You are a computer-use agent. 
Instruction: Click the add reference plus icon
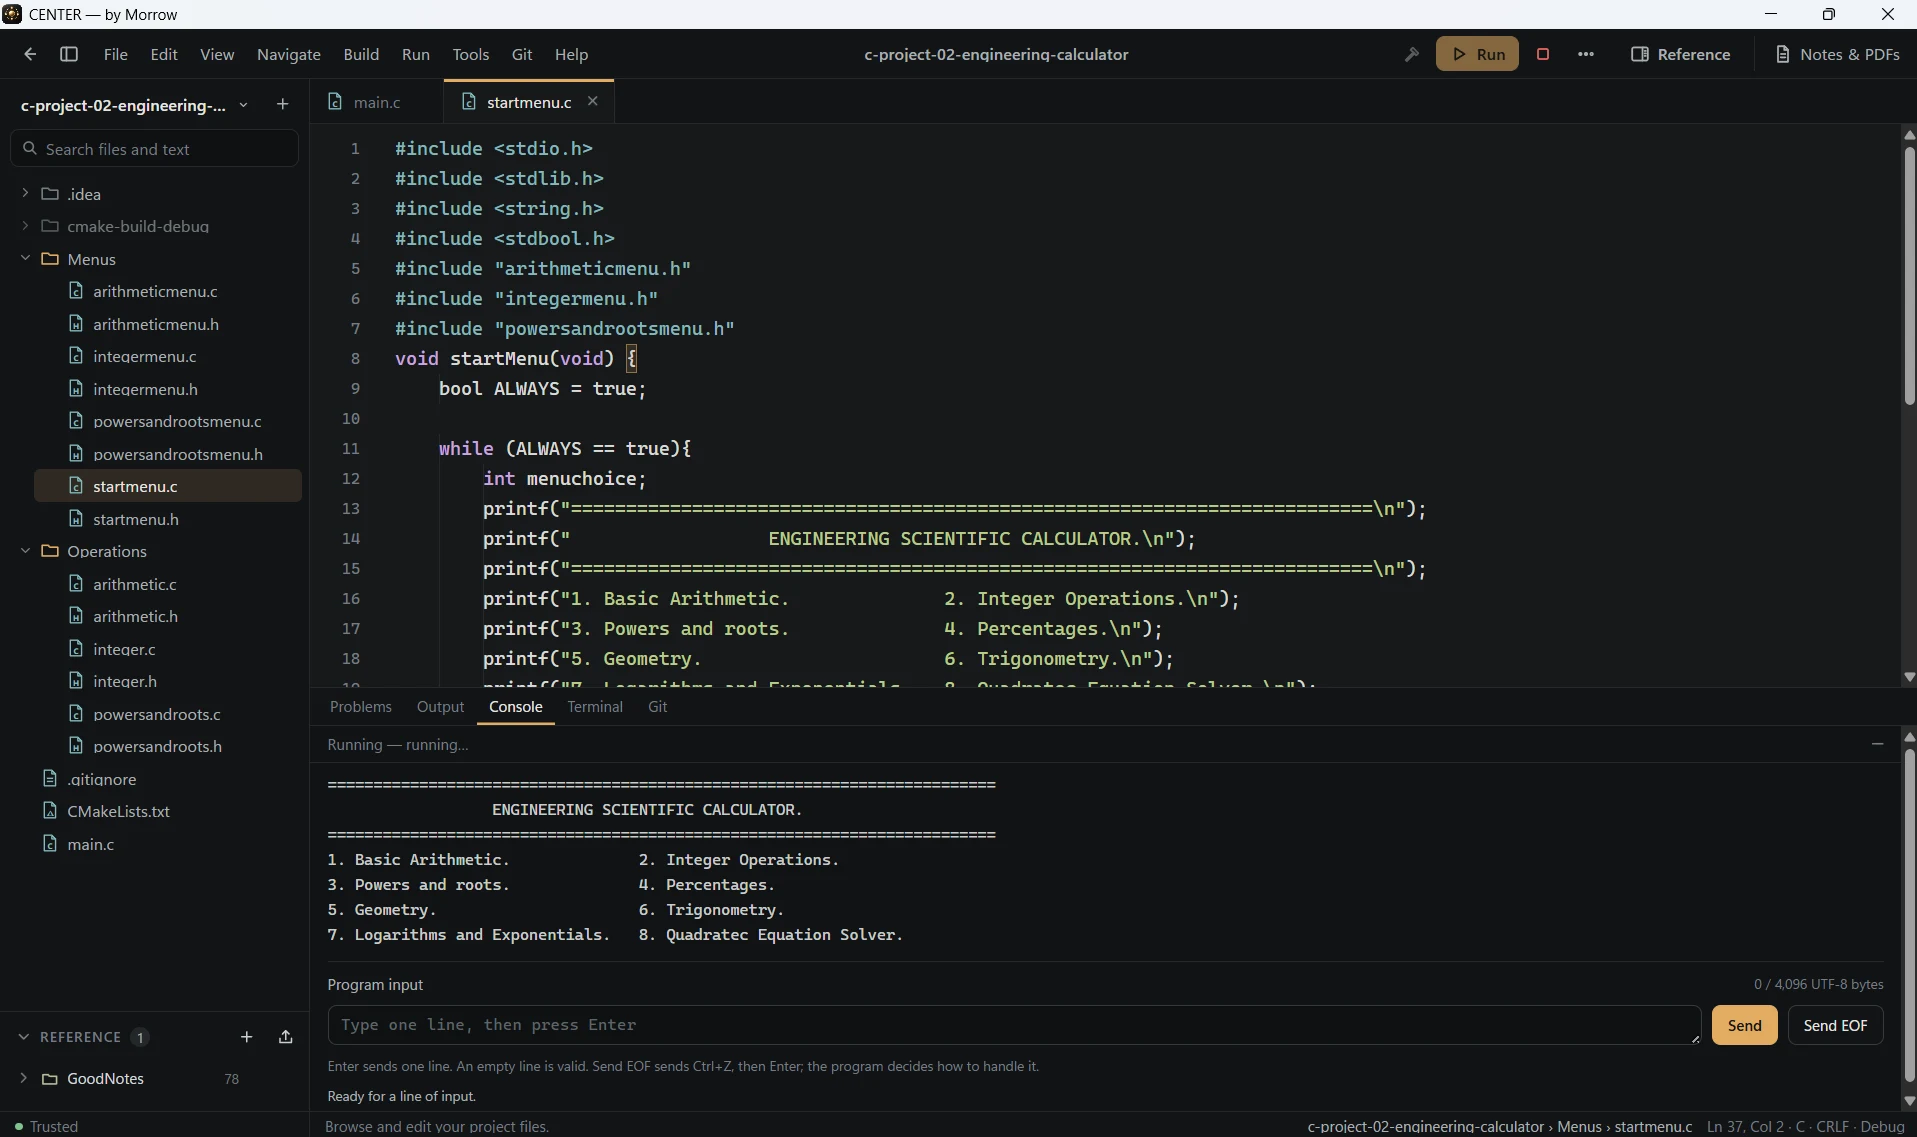point(247,1037)
